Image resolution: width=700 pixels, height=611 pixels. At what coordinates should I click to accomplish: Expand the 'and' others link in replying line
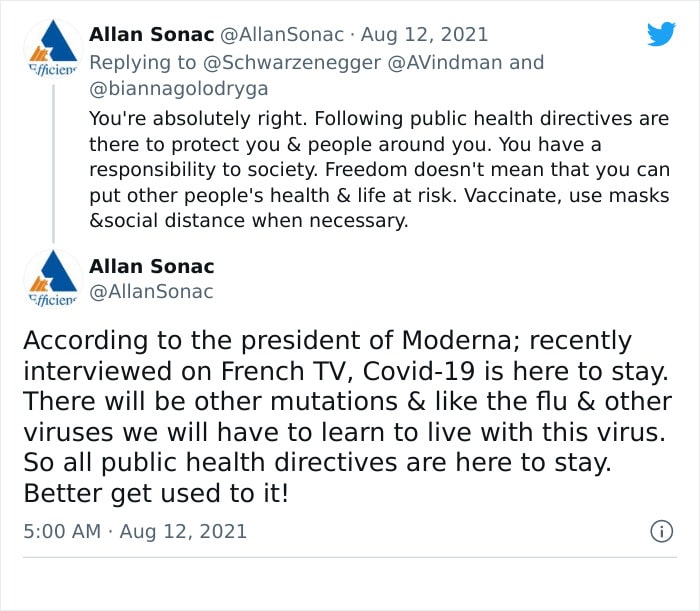pos(526,62)
